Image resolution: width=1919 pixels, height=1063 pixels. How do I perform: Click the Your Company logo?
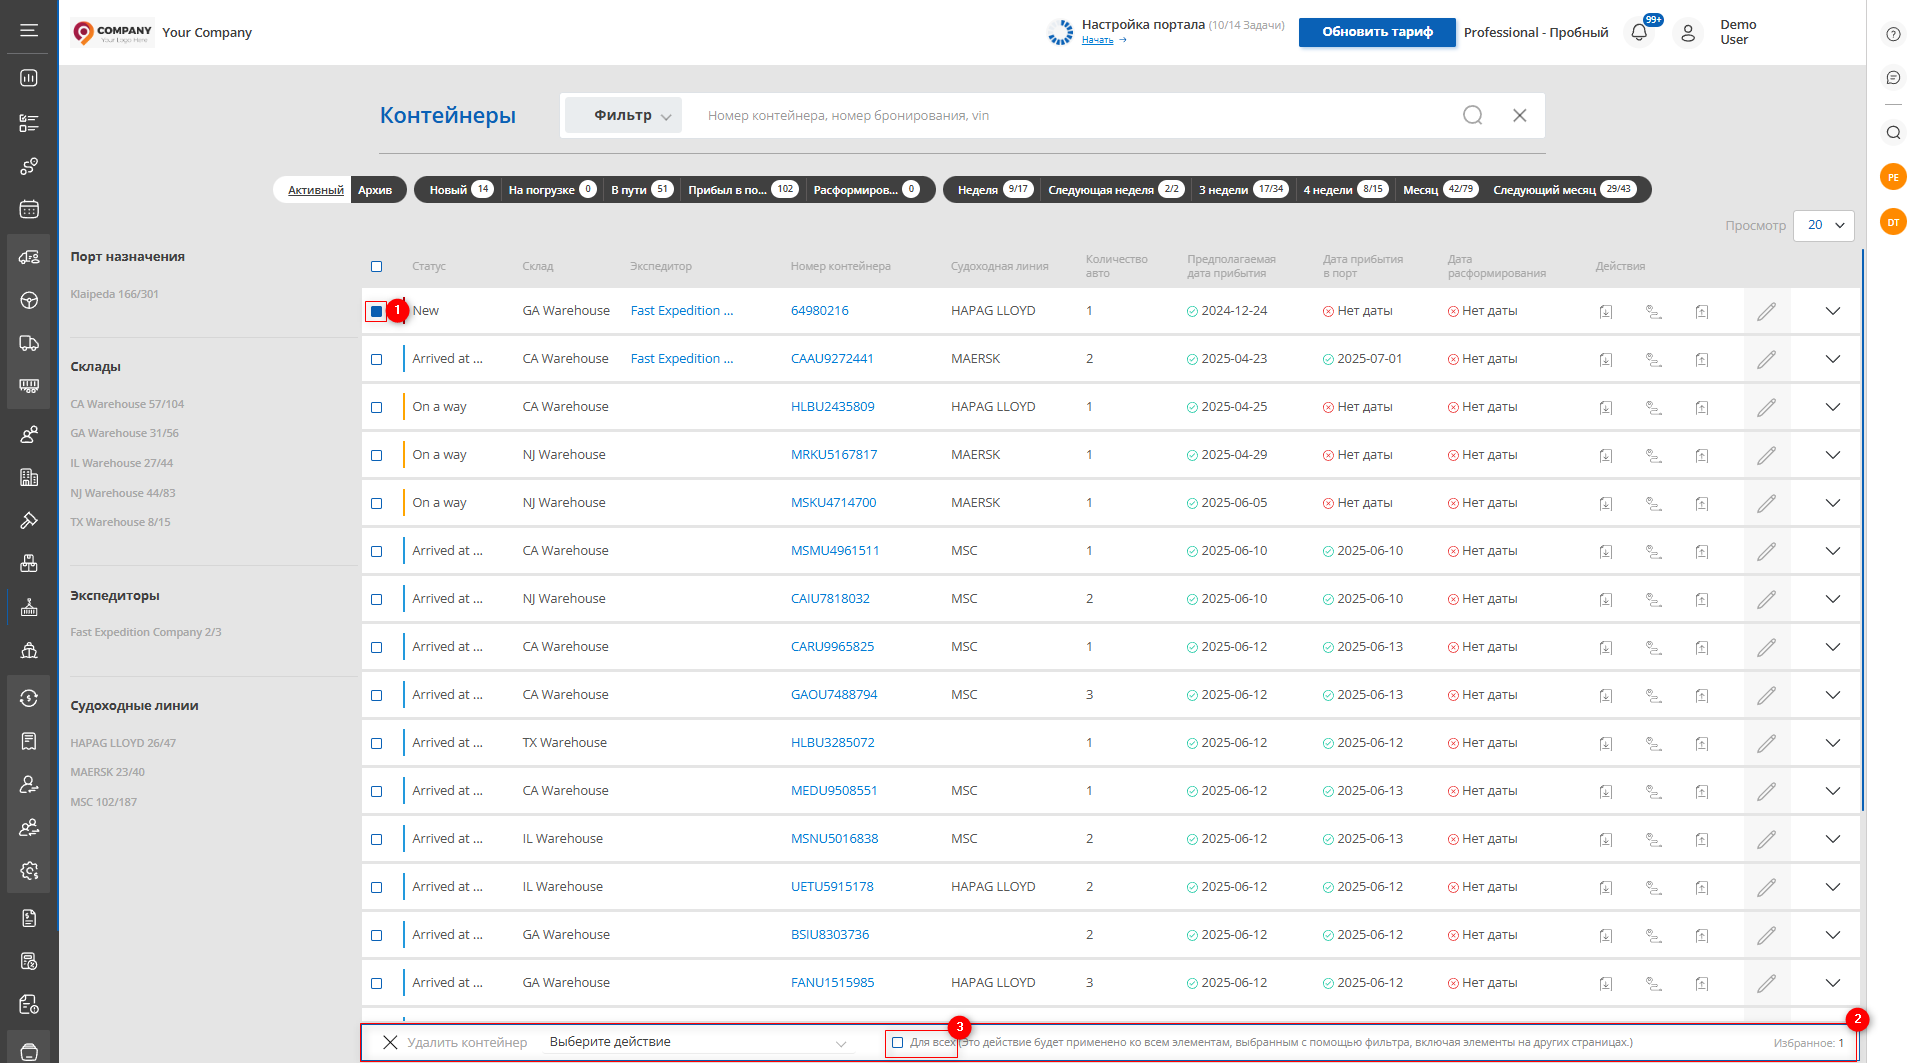click(113, 32)
